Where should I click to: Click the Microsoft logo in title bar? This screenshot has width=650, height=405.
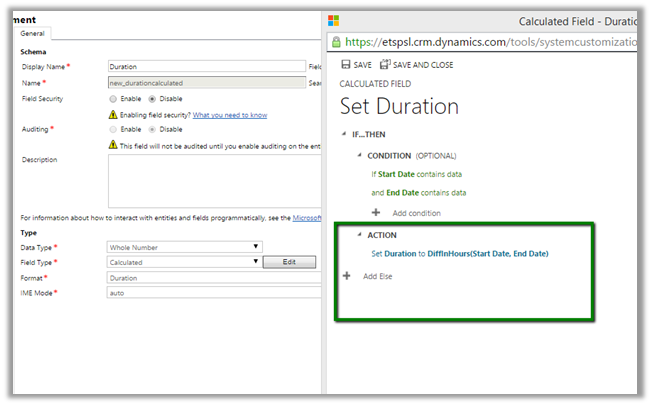pos(334,20)
